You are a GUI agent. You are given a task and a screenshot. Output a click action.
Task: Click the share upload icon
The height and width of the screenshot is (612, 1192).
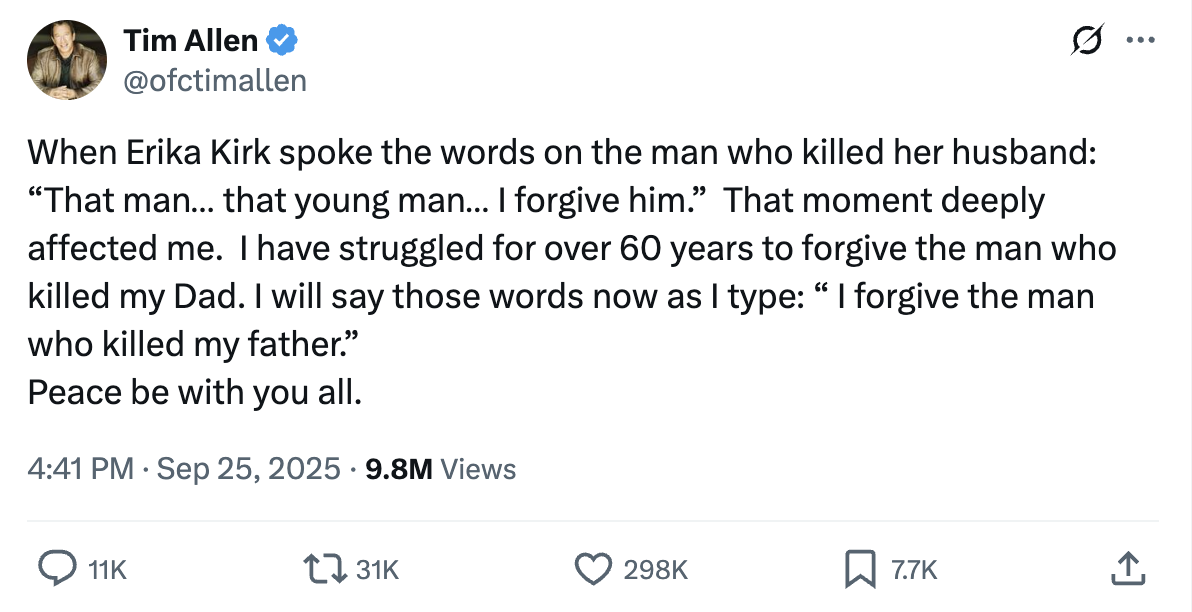coord(1126,569)
